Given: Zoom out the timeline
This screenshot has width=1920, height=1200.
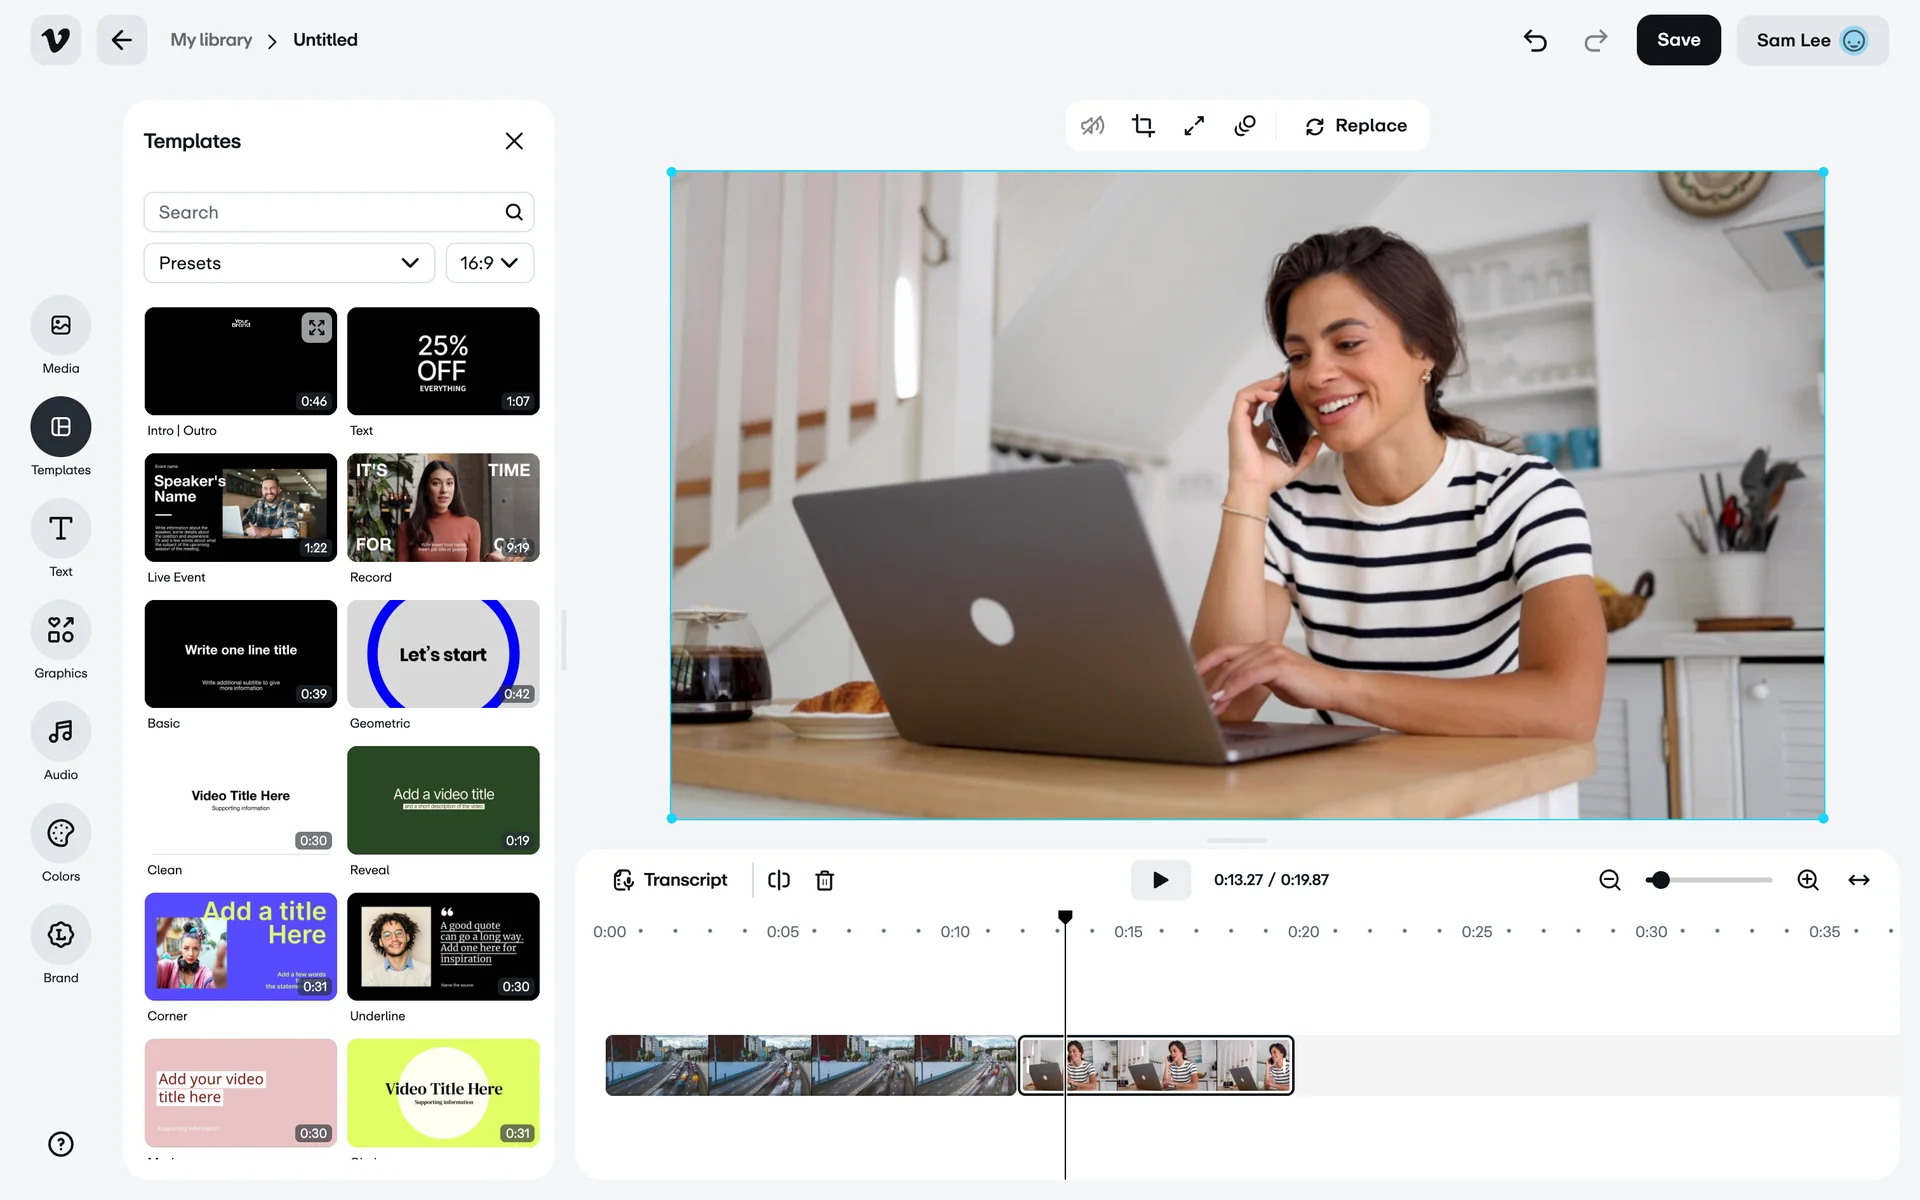Looking at the screenshot, I should [x=1609, y=880].
